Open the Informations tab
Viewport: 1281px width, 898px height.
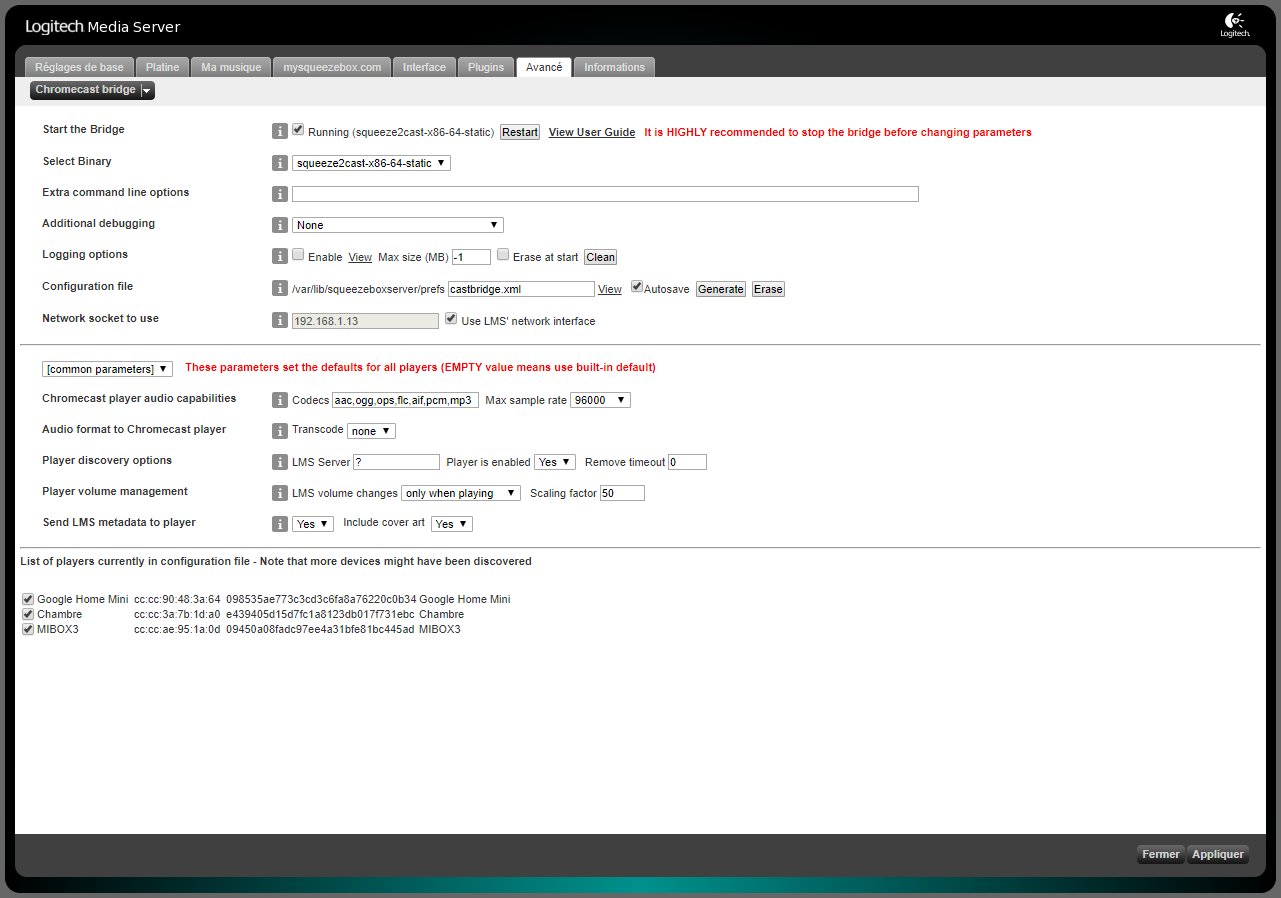(x=615, y=67)
